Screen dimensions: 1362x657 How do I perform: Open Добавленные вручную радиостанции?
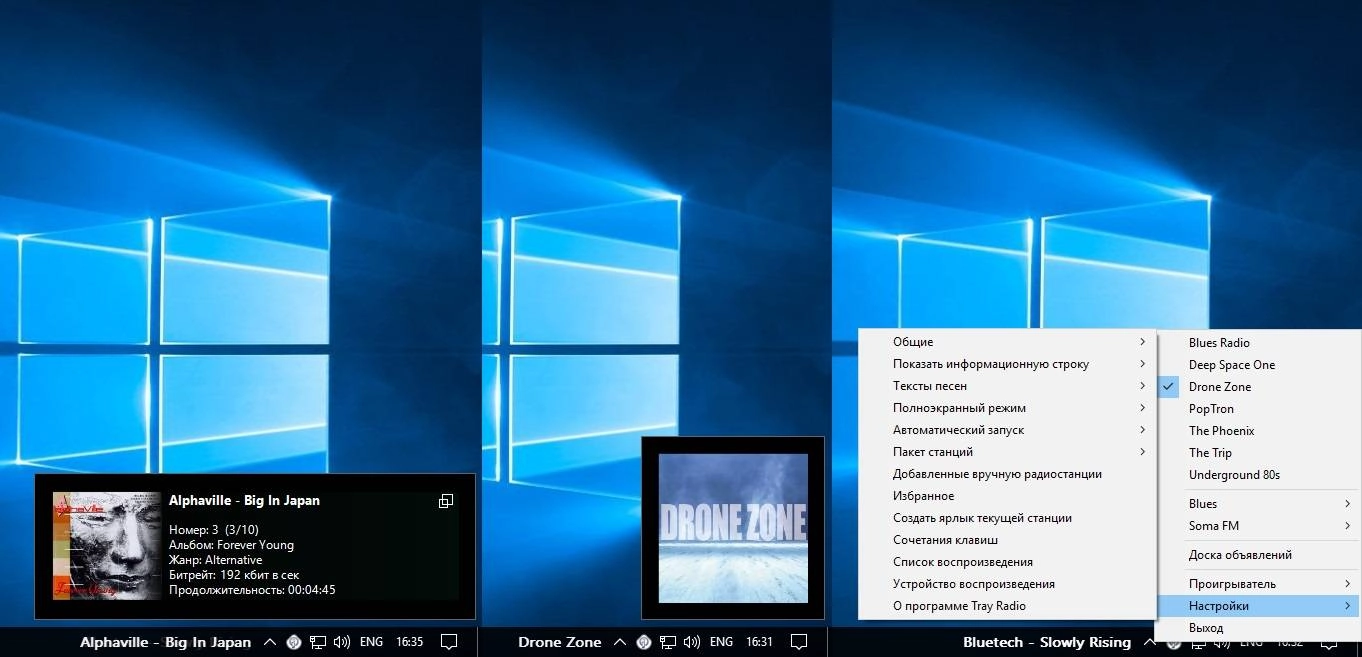[x=1007, y=474]
